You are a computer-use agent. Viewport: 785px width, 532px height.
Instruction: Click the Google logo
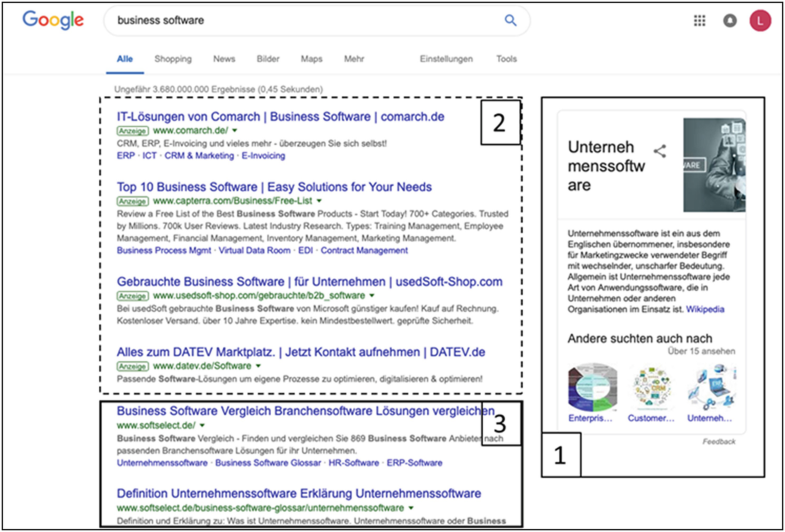click(53, 20)
